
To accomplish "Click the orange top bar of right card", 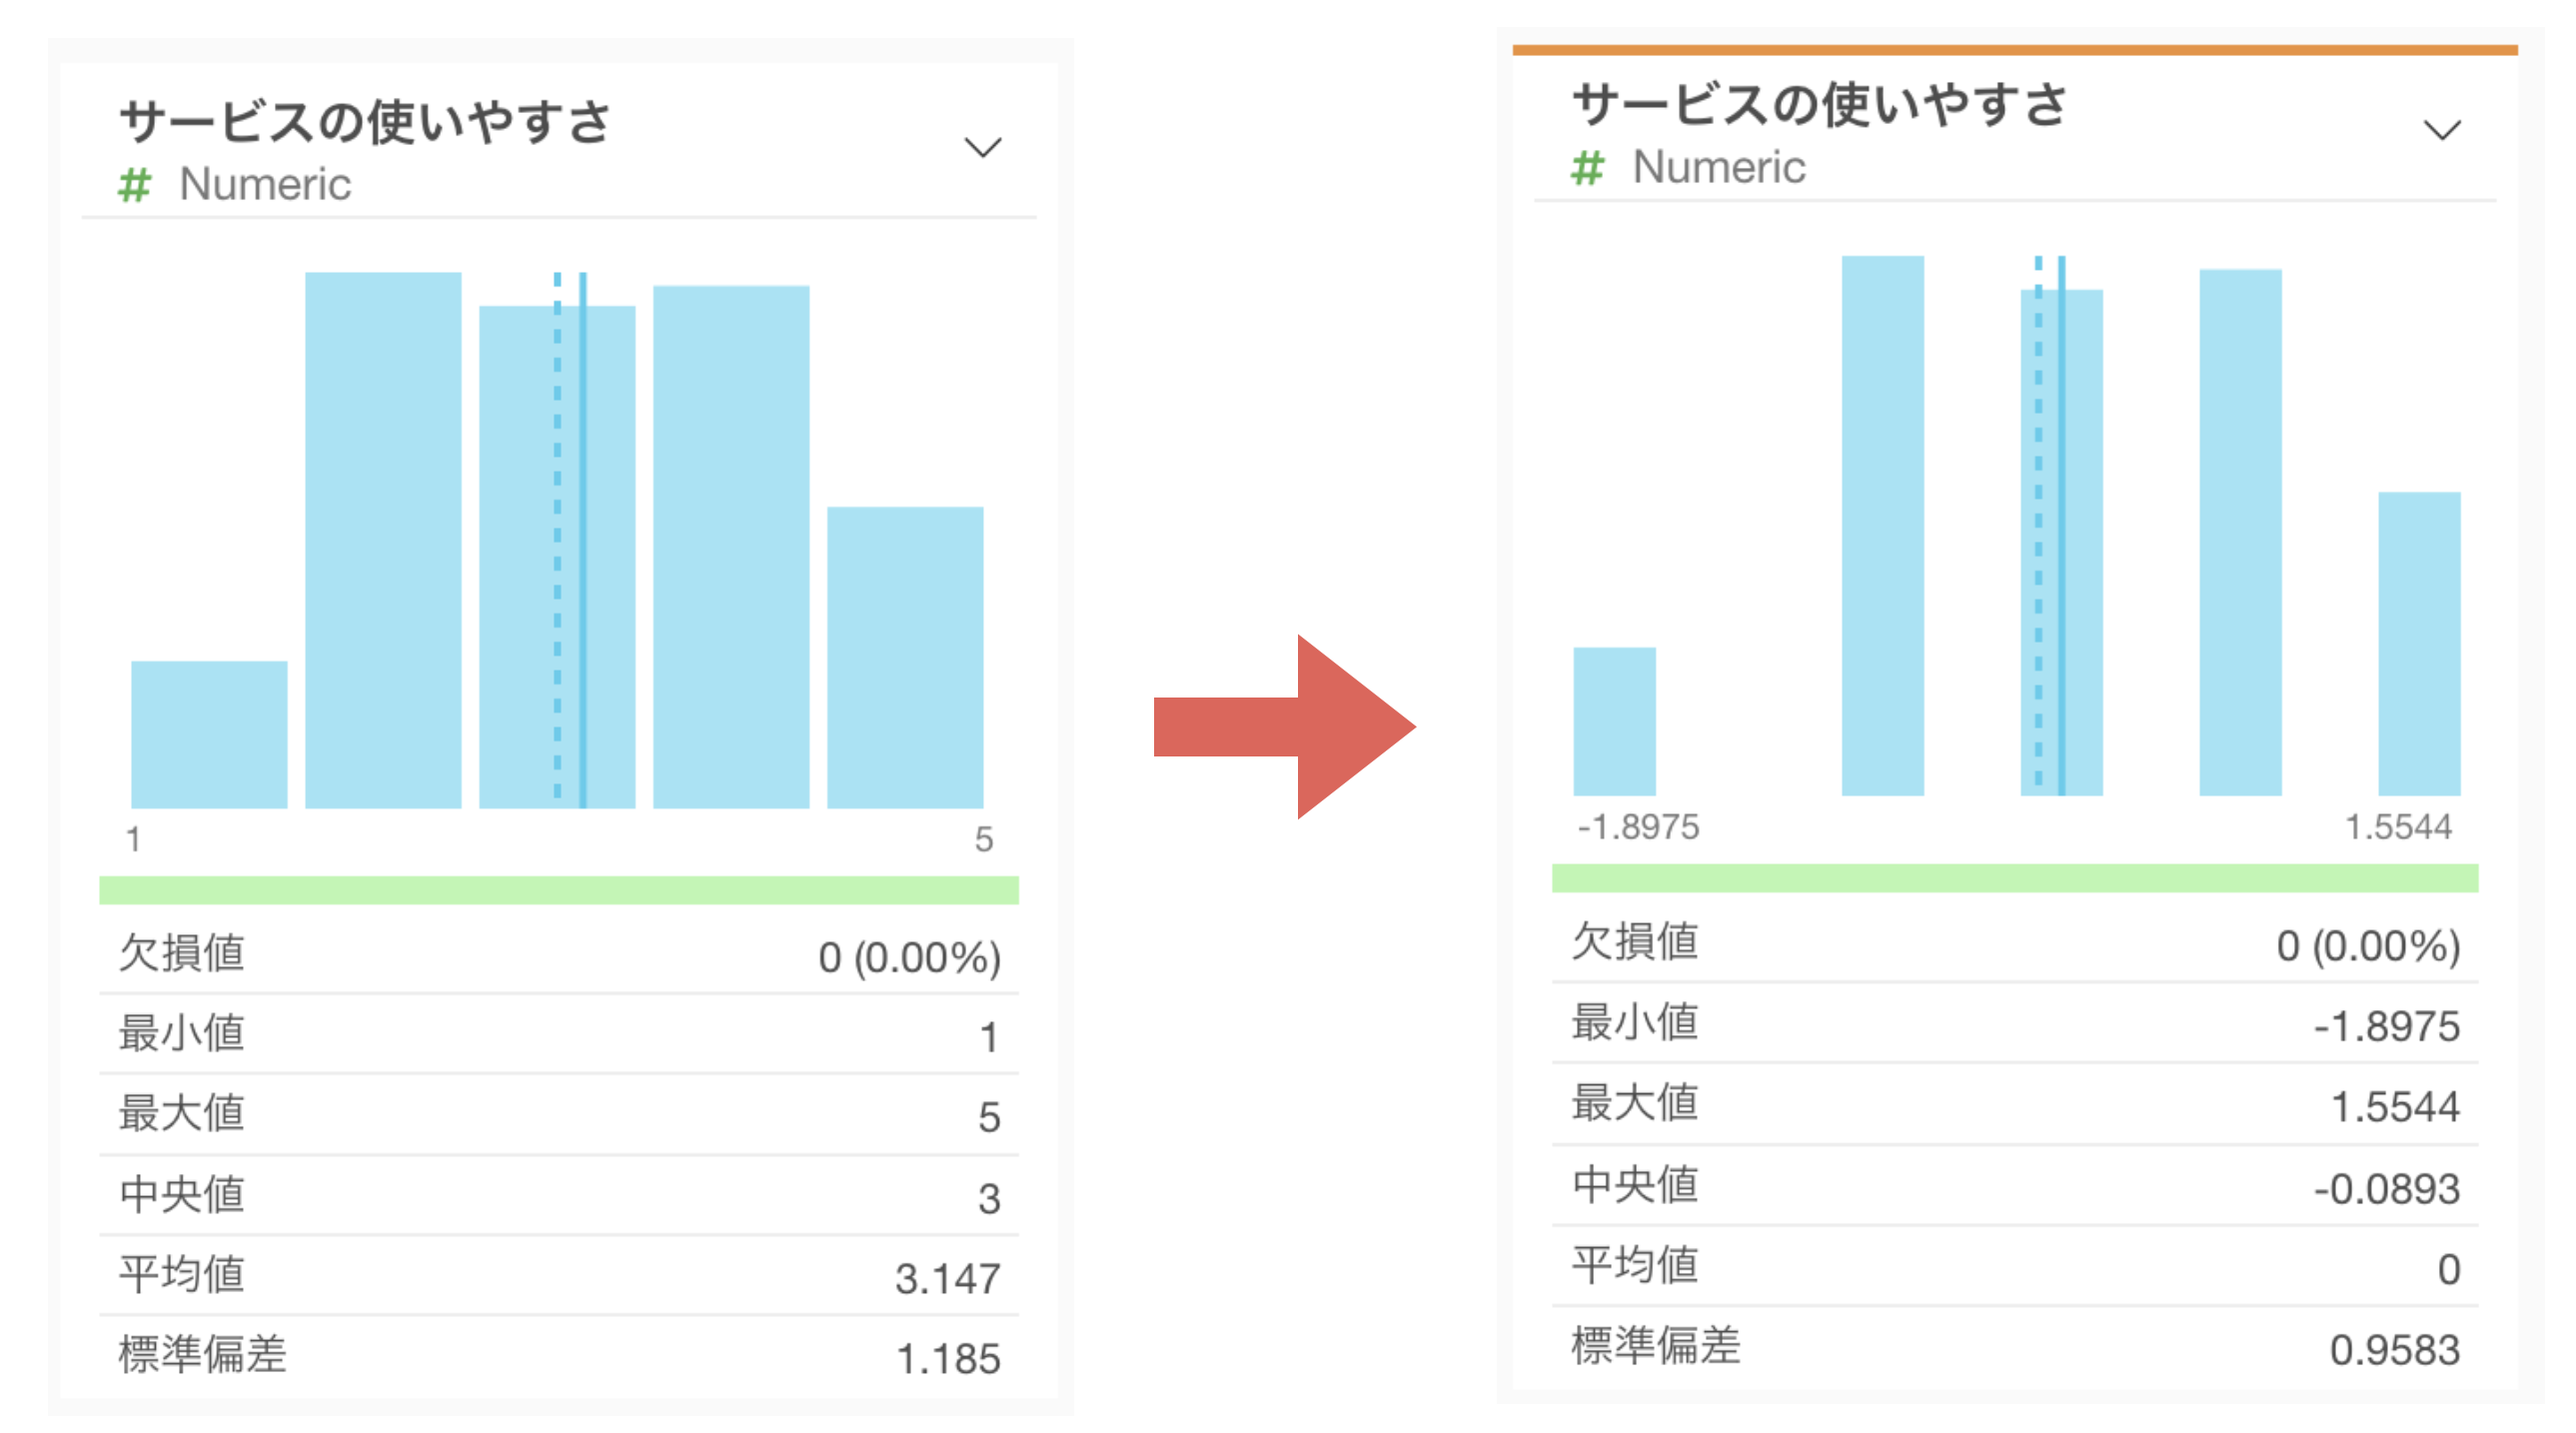I will 2014,49.
